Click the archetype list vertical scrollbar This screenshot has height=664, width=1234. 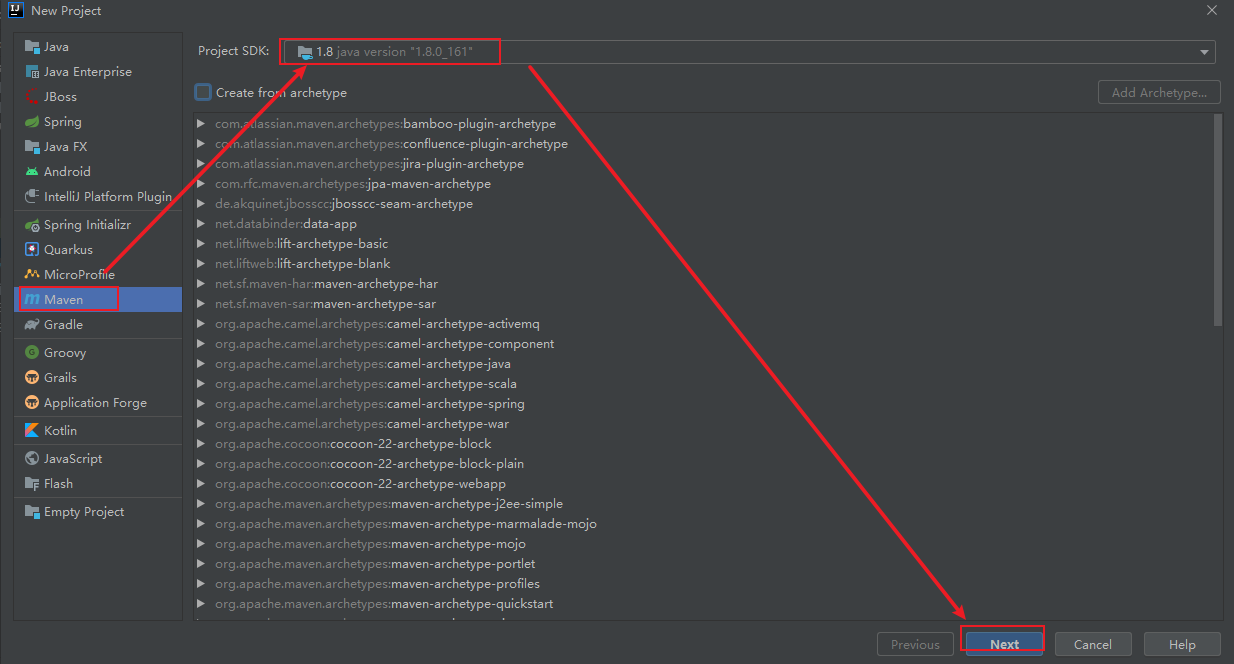pyautogui.click(x=1217, y=220)
